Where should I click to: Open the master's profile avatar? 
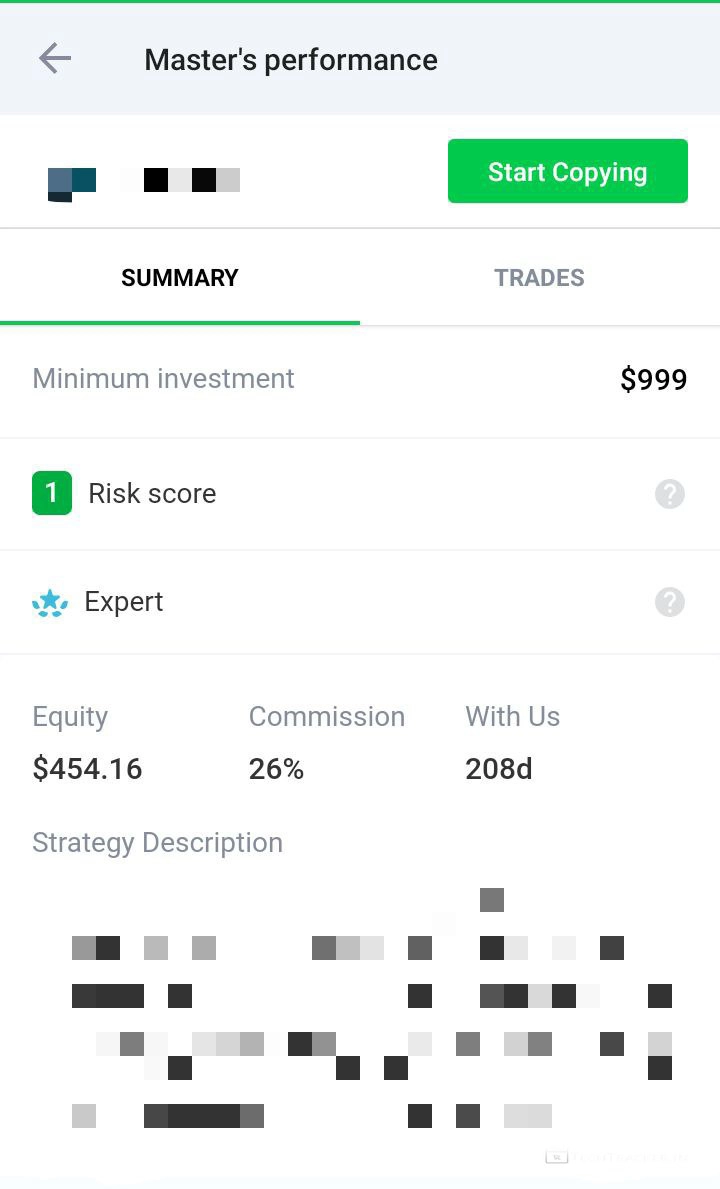point(71,183)
